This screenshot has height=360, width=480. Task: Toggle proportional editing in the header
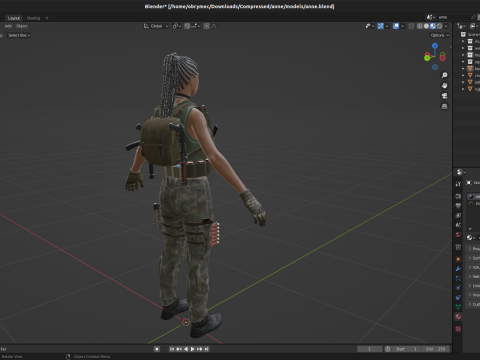coord(207,26)
